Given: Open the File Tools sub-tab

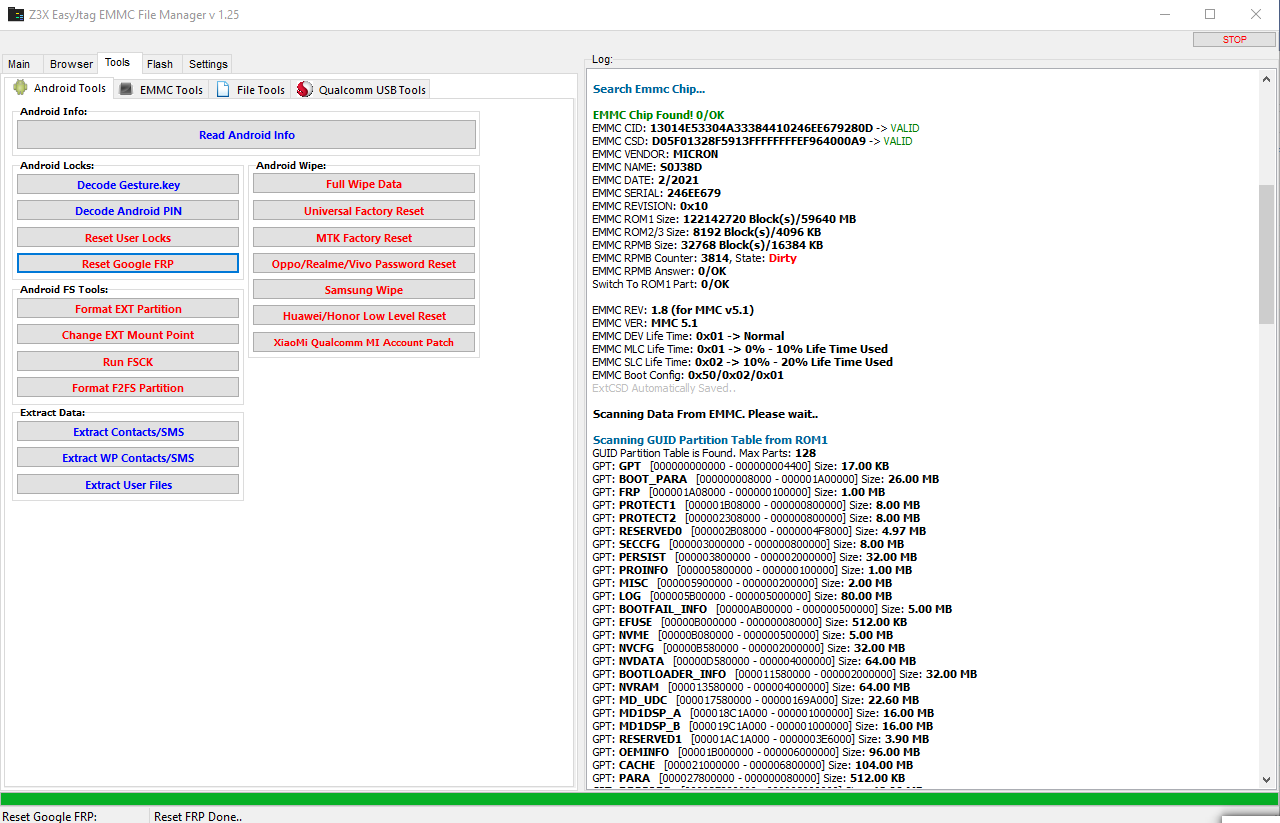Looking at the screenshot, I should pyautogui.click(x=251, y=90).
